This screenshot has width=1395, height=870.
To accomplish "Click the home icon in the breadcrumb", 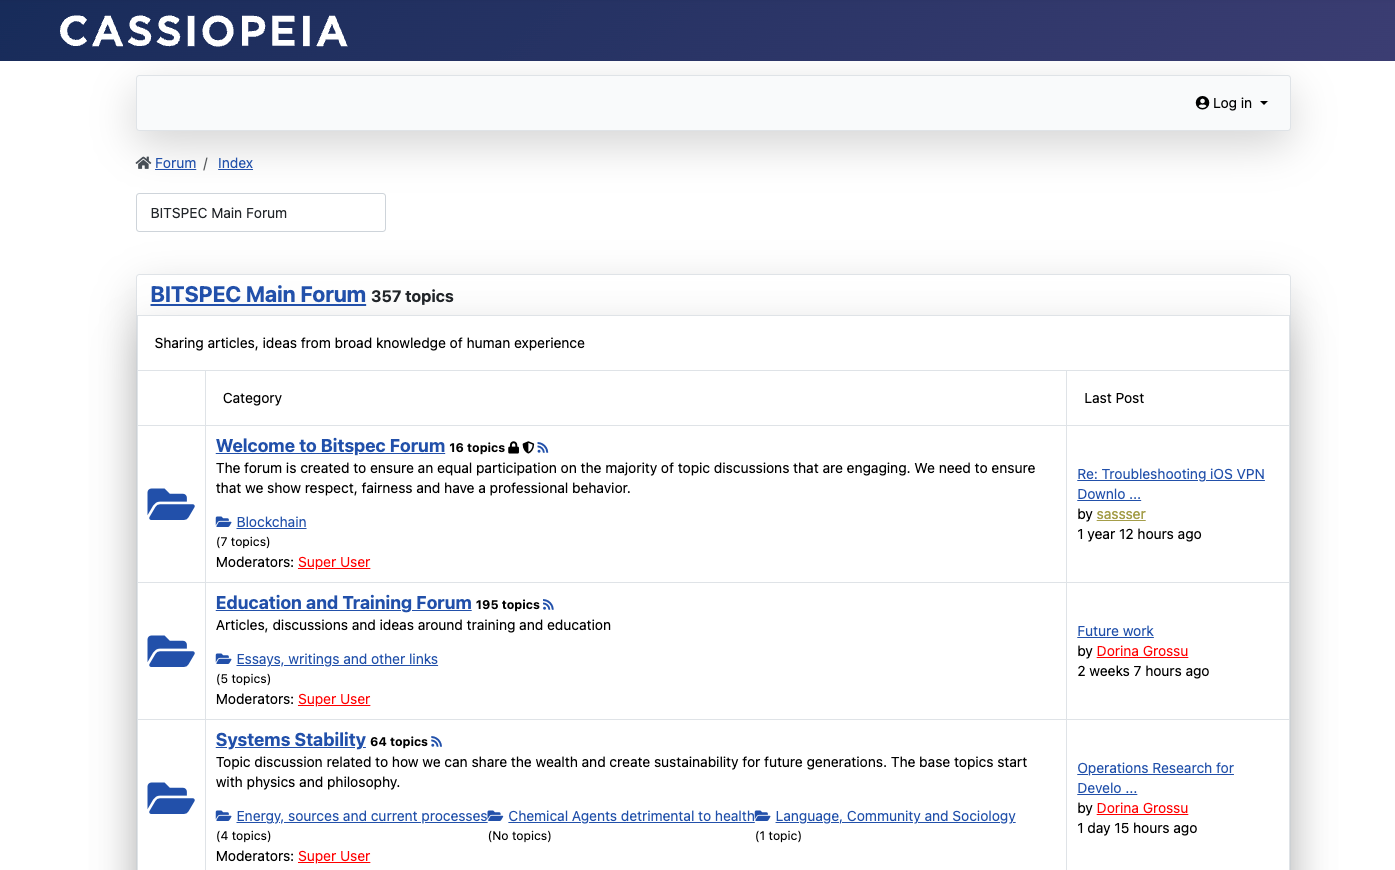I will [143, 163].
